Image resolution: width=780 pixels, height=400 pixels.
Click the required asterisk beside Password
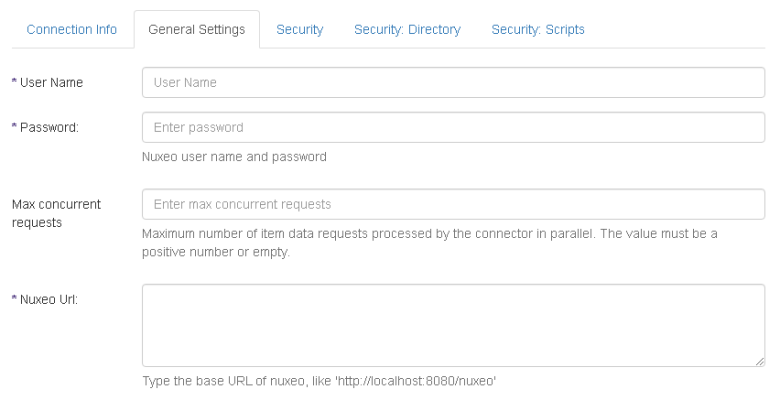(x=14, y=128)
